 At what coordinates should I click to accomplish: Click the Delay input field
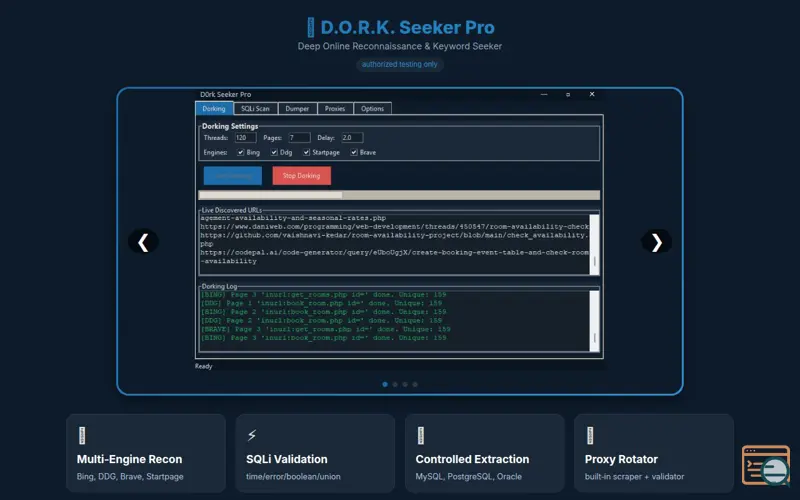[x=353, y=138]
